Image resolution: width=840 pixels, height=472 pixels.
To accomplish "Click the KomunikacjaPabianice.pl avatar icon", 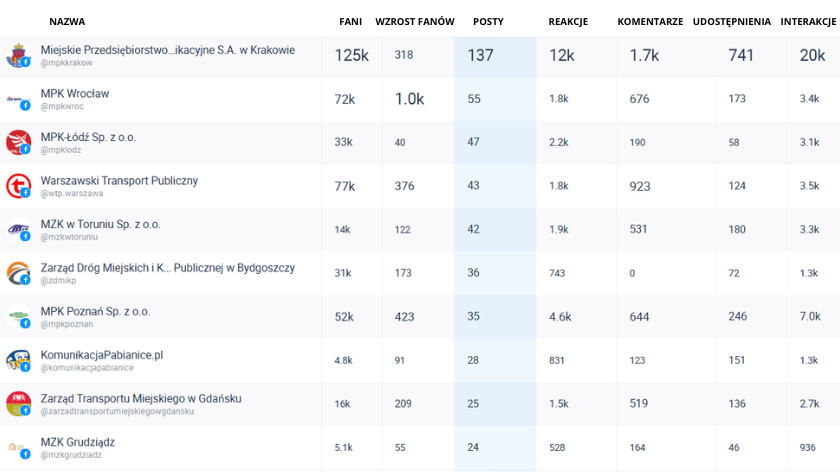I will pyautogui.click(x=18, y=360).
